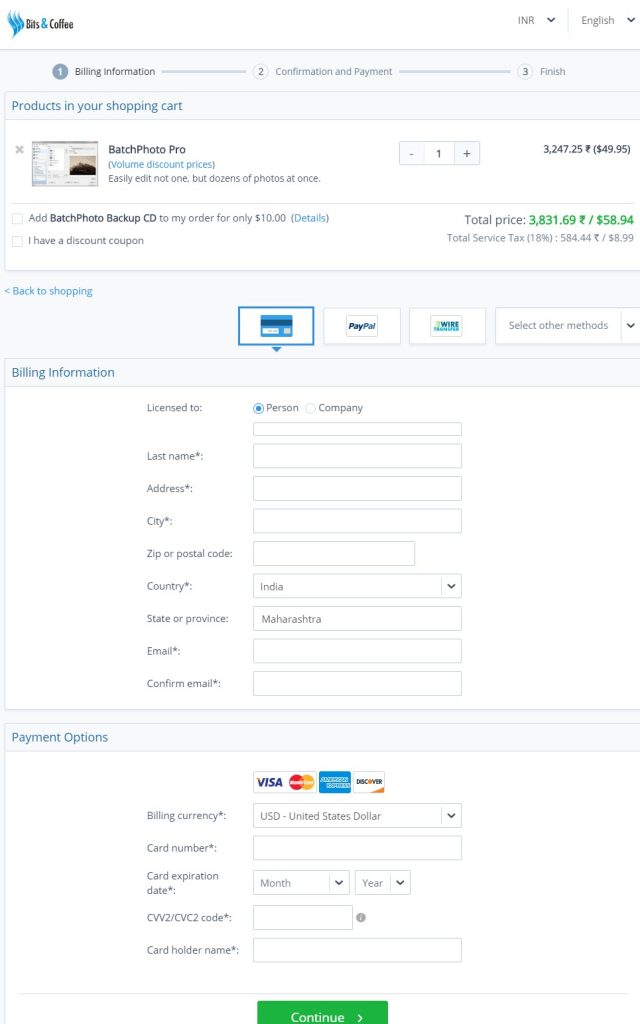Focus the Zip or postal code field
The width and height of the screenshot is (640, 1024).
tap(334, 553)
